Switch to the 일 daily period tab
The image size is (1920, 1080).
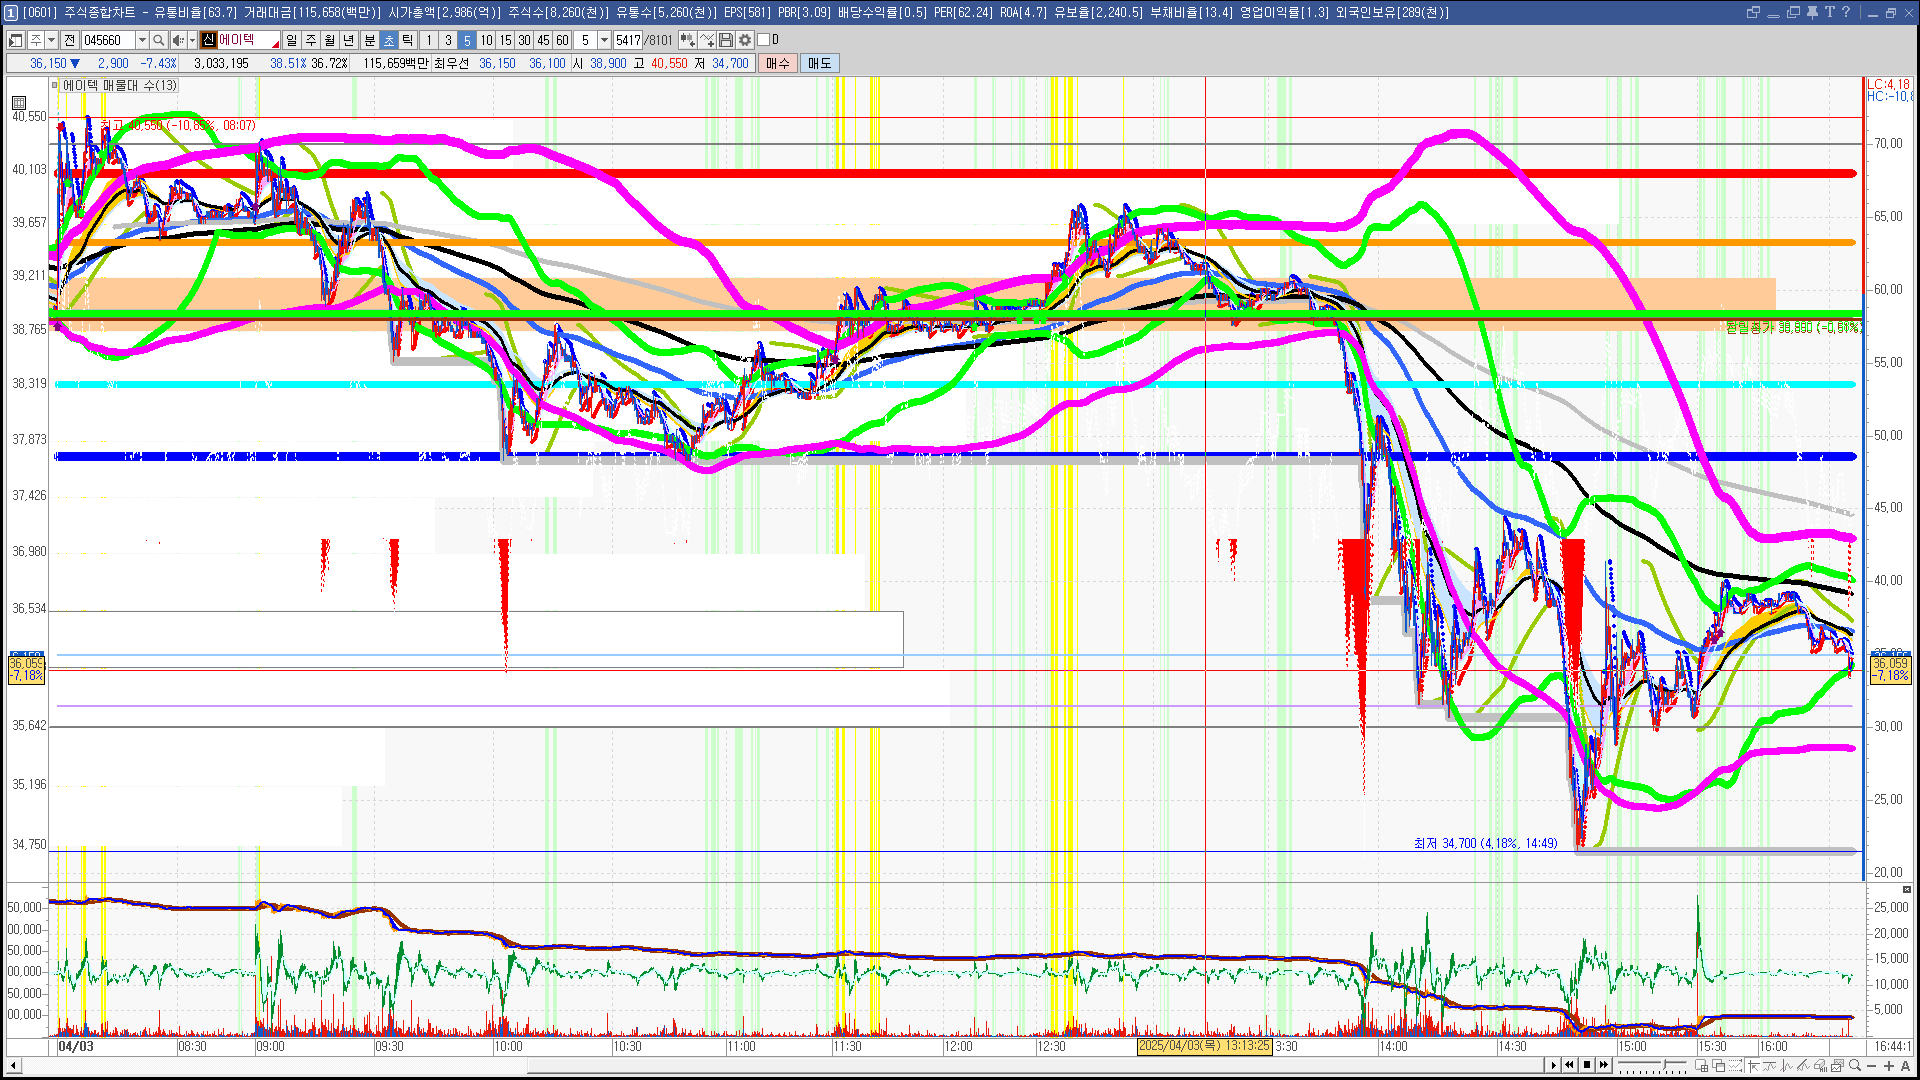(x=291, y=40)
